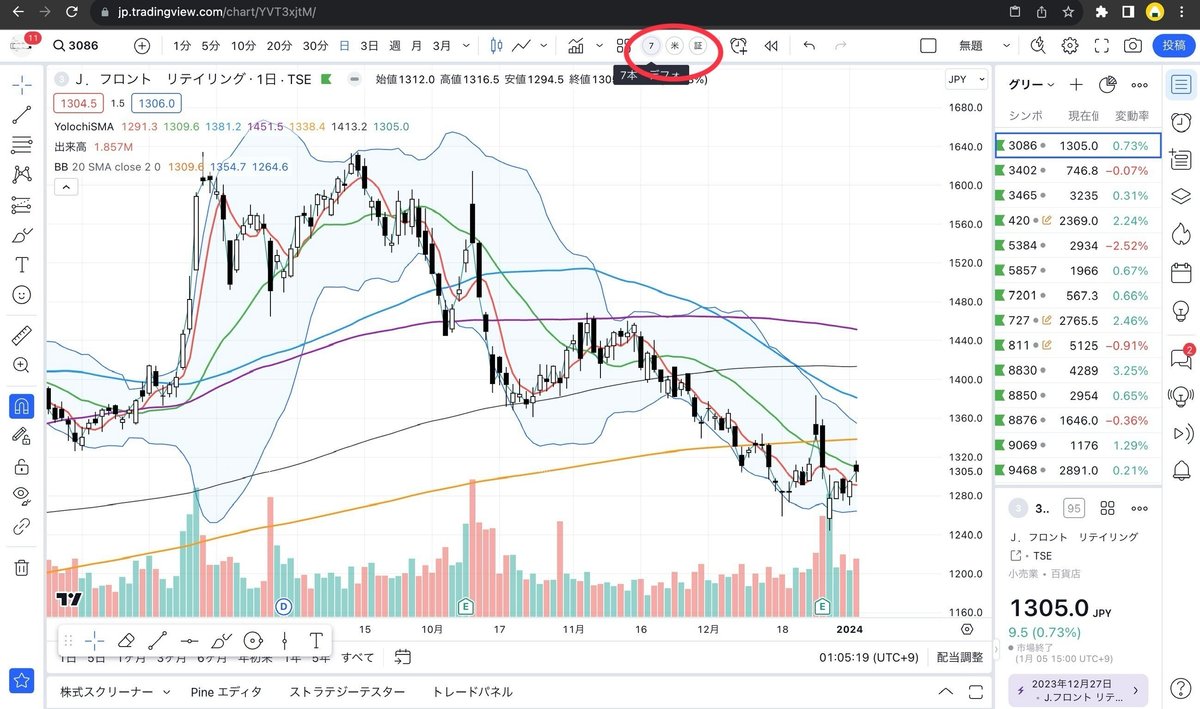Viewport: 1200px width, 709px height.
Task: Select the trend line drawing tool
Action: coord(21,115)
